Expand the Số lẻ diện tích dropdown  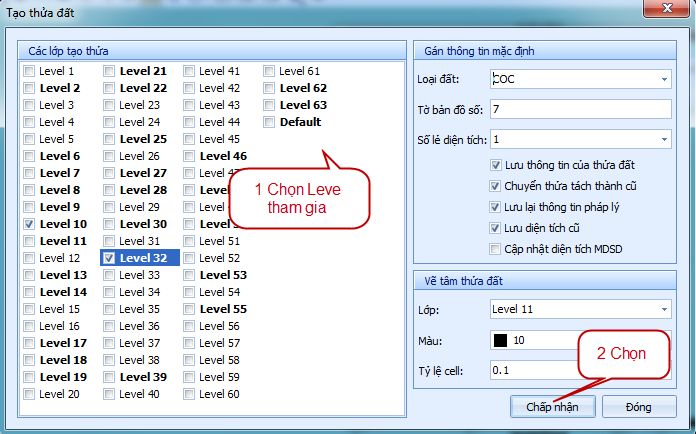[x=663, y=139]
